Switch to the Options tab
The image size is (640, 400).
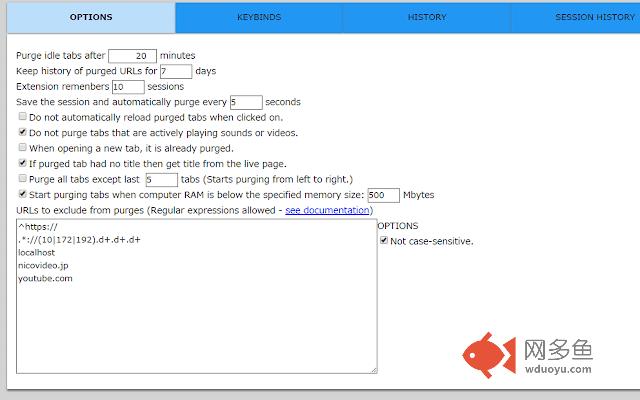pos(91,17)
